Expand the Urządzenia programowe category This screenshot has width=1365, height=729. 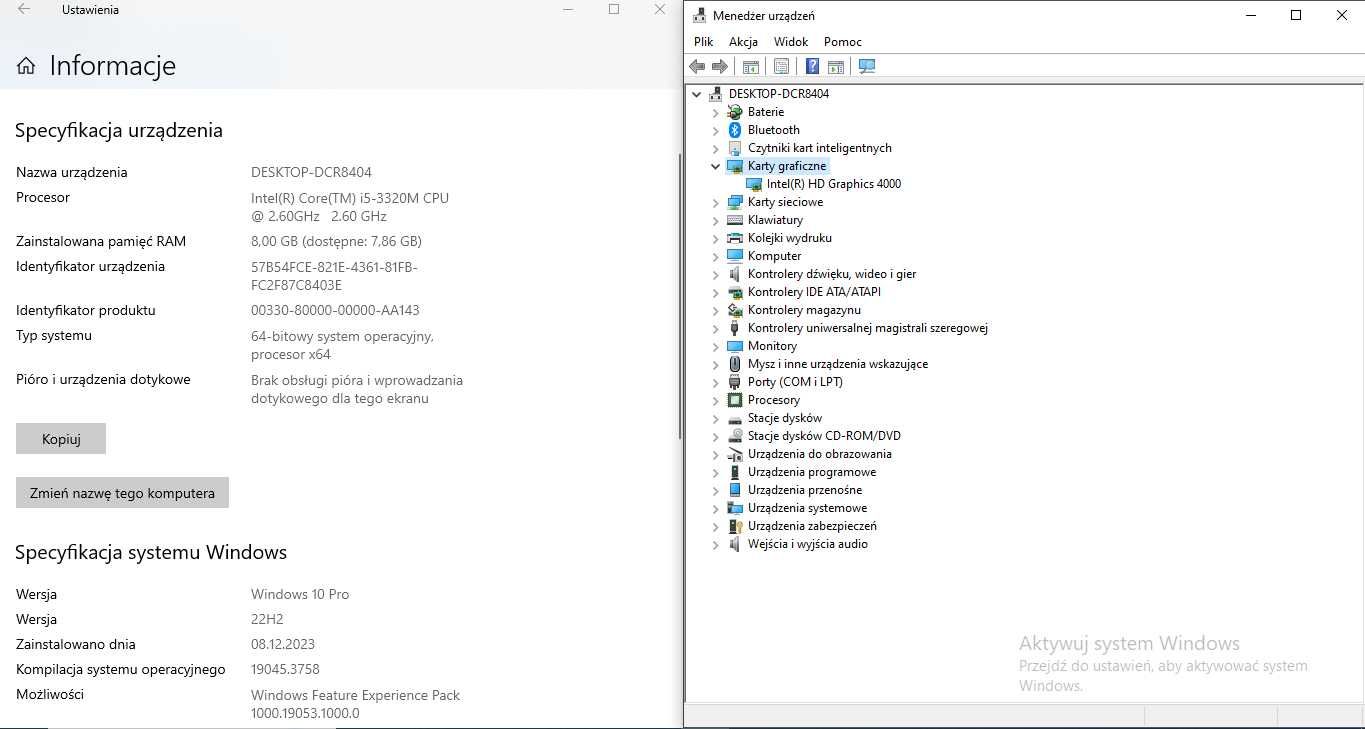[x=715, y=472]
